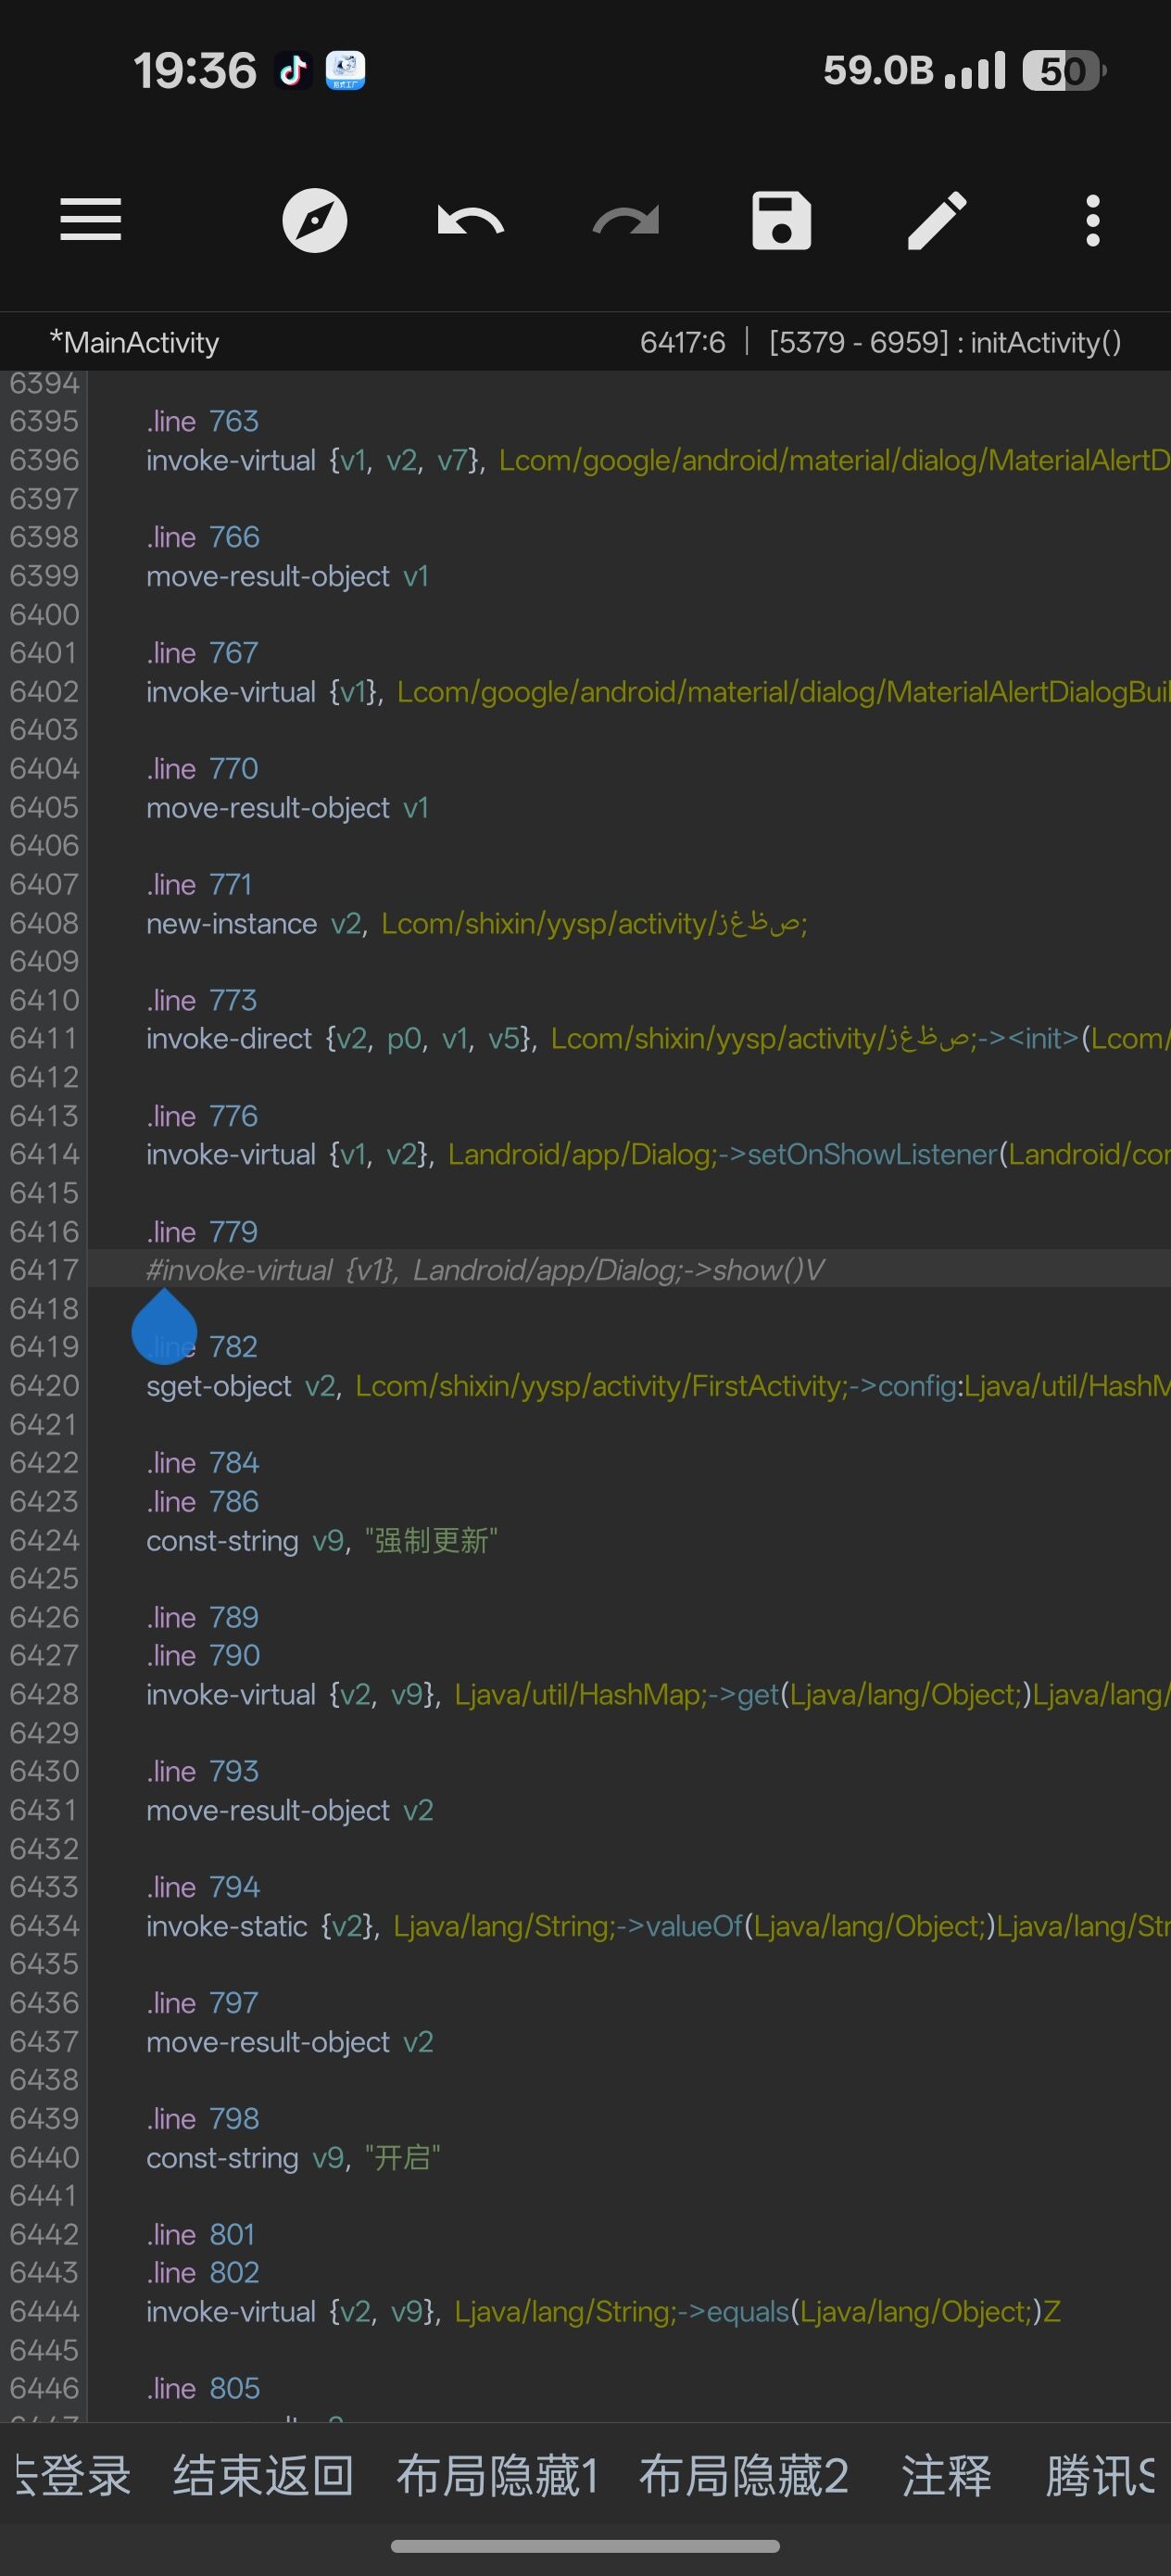Tap the TikTok notification icon
Viewport: 1171px width, 2576px height.
(293, 71)
